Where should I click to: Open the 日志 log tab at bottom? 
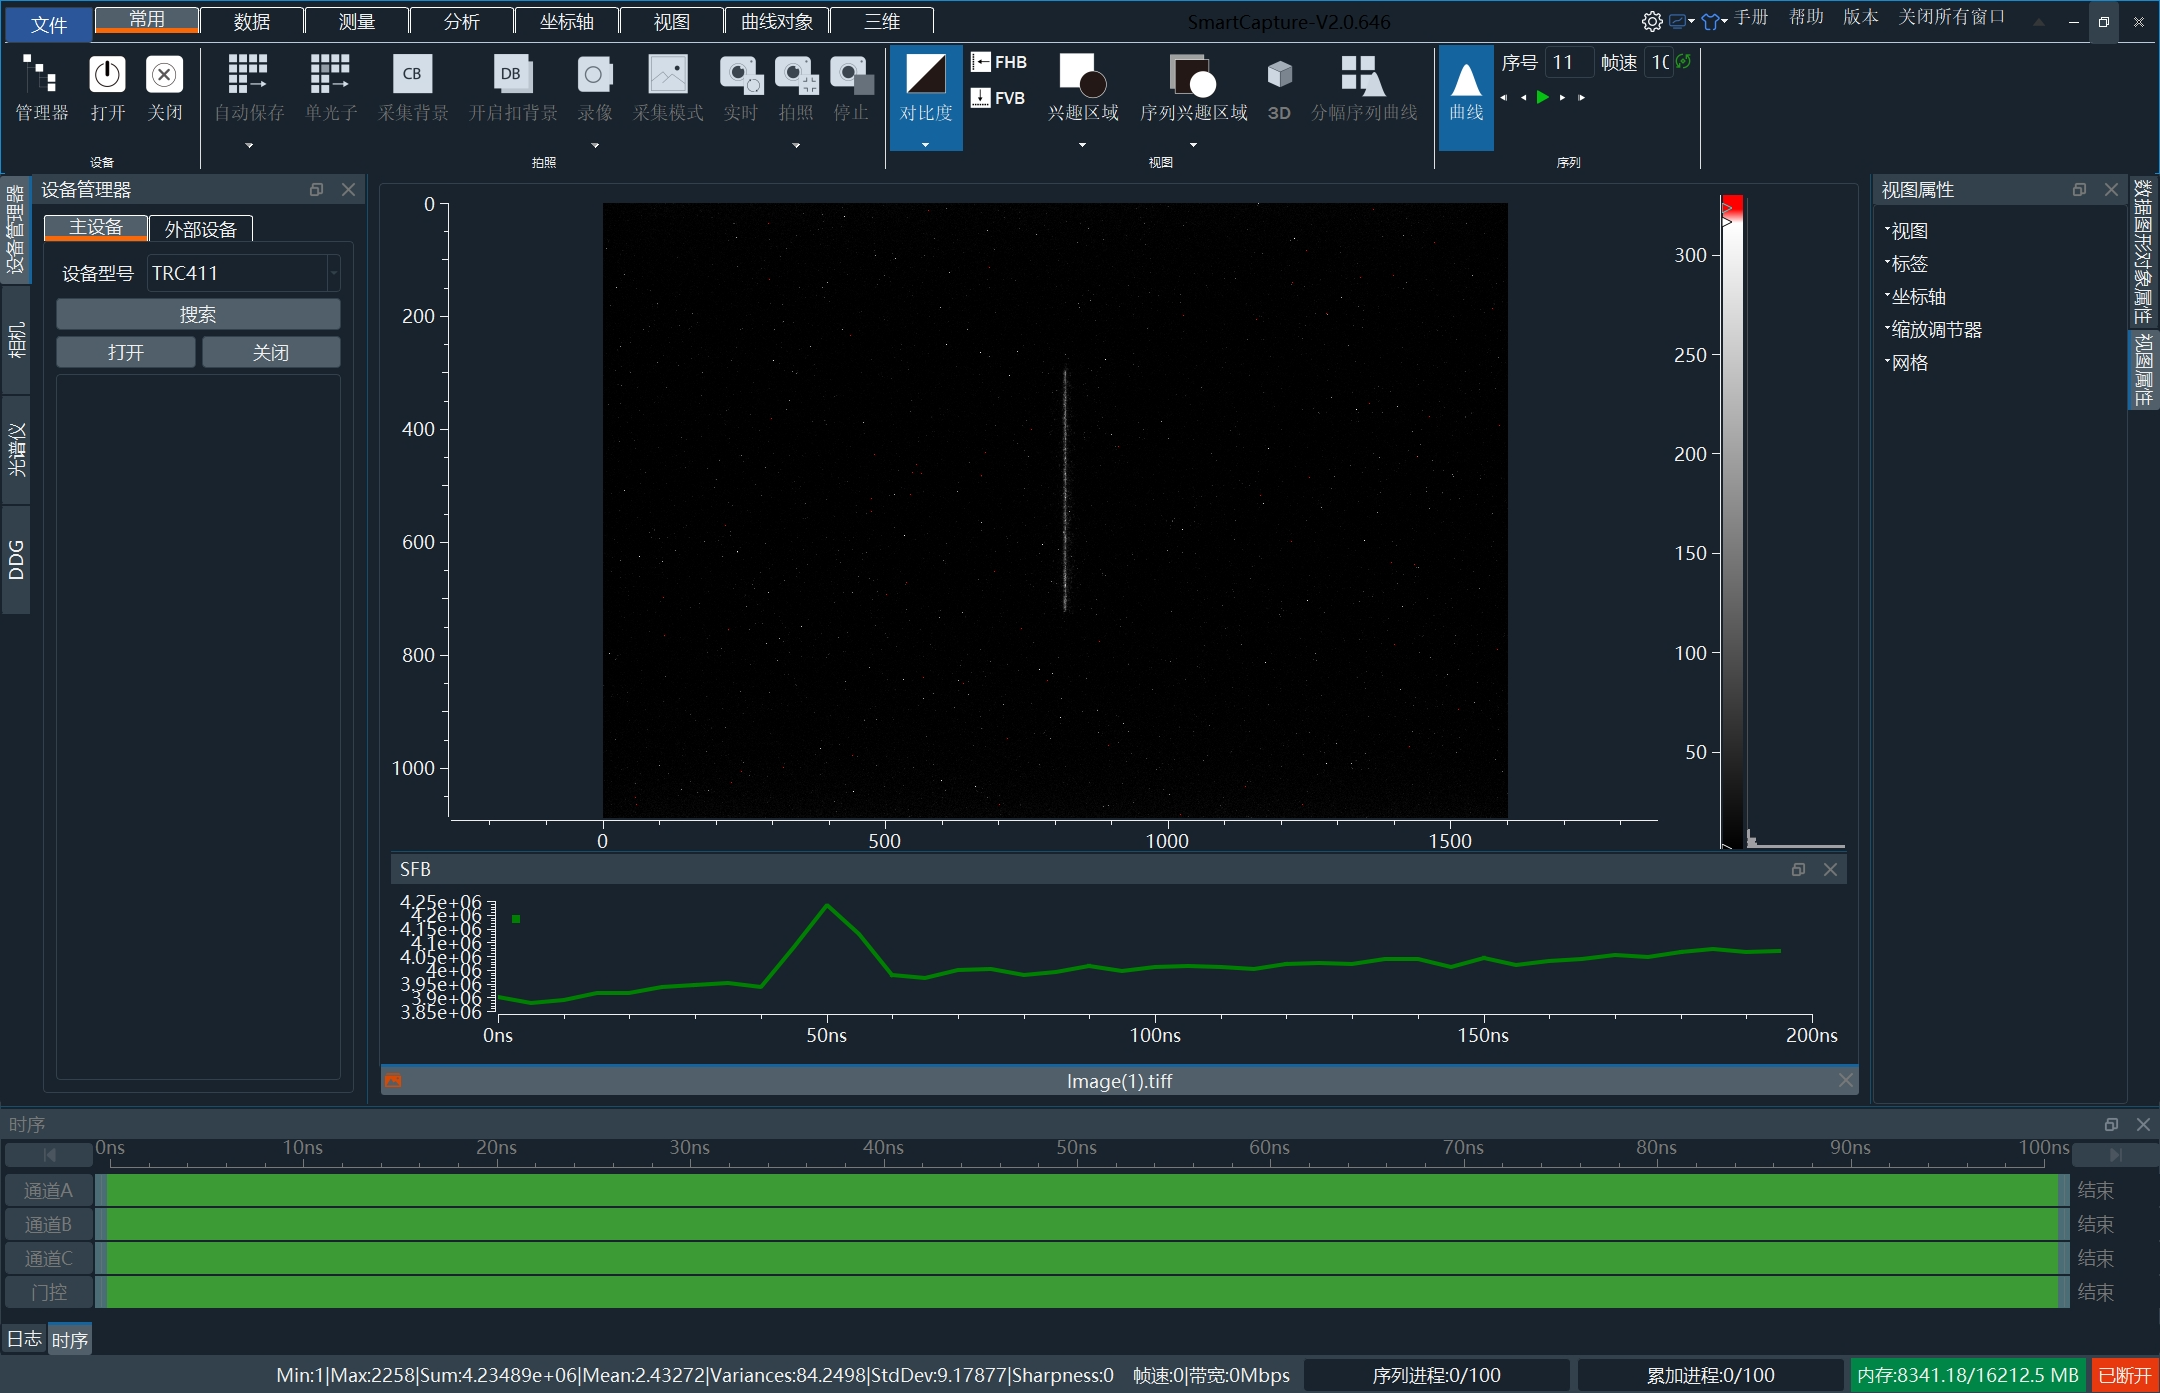(24, 1339)
